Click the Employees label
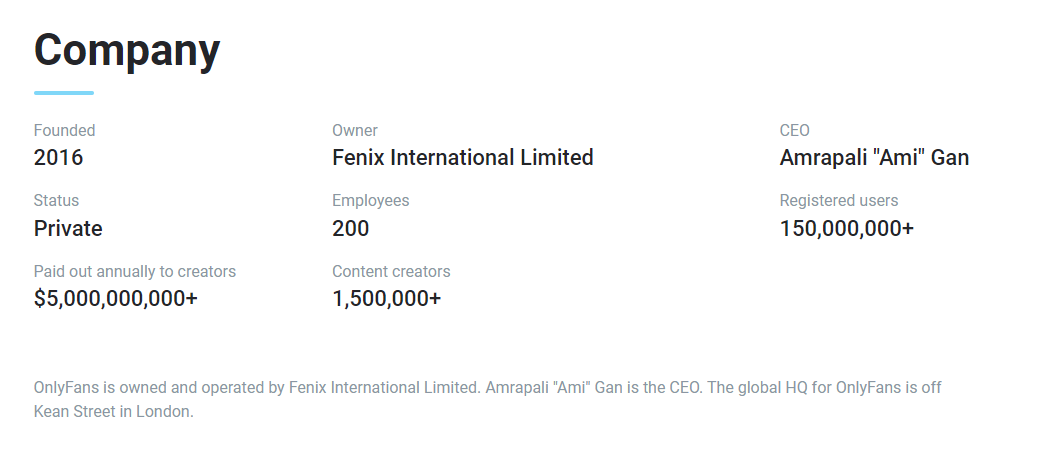This screenshot has width=1038, height=450. point(370,200)
